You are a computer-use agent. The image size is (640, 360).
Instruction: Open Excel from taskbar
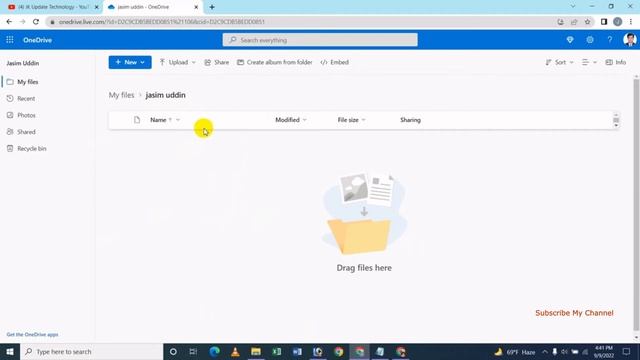277,351
